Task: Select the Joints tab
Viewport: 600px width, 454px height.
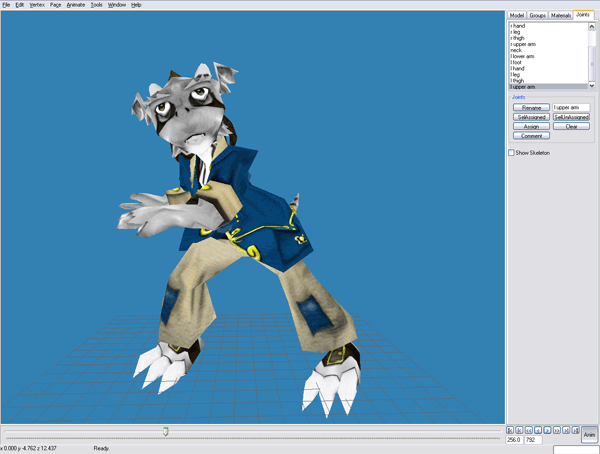Action: (x=583, y=15)
